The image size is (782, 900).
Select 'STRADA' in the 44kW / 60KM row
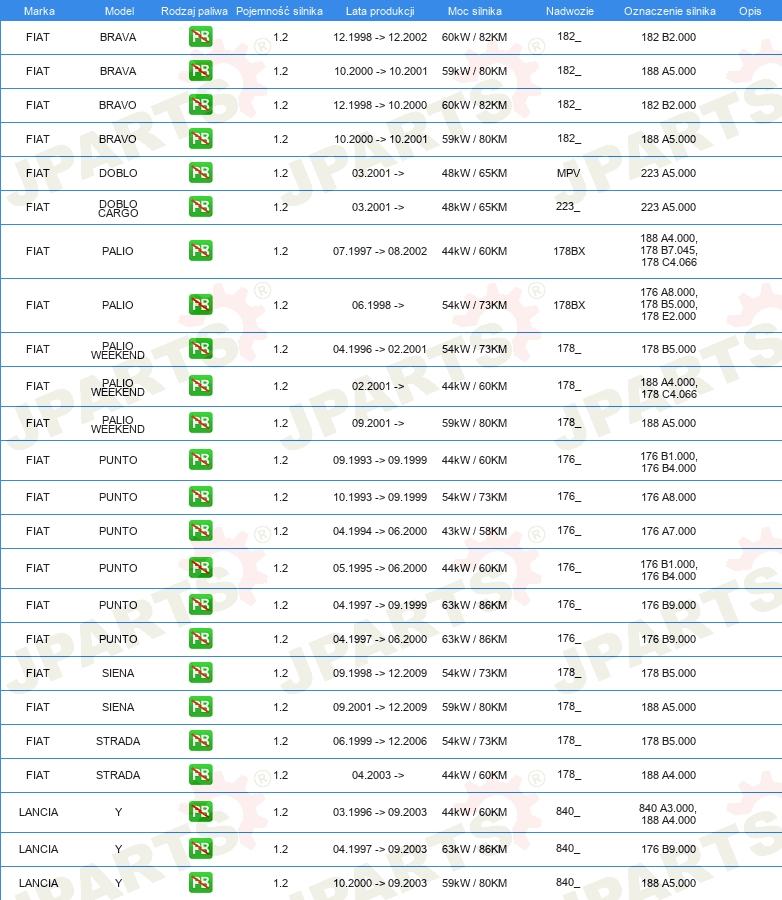click(118, 775)
